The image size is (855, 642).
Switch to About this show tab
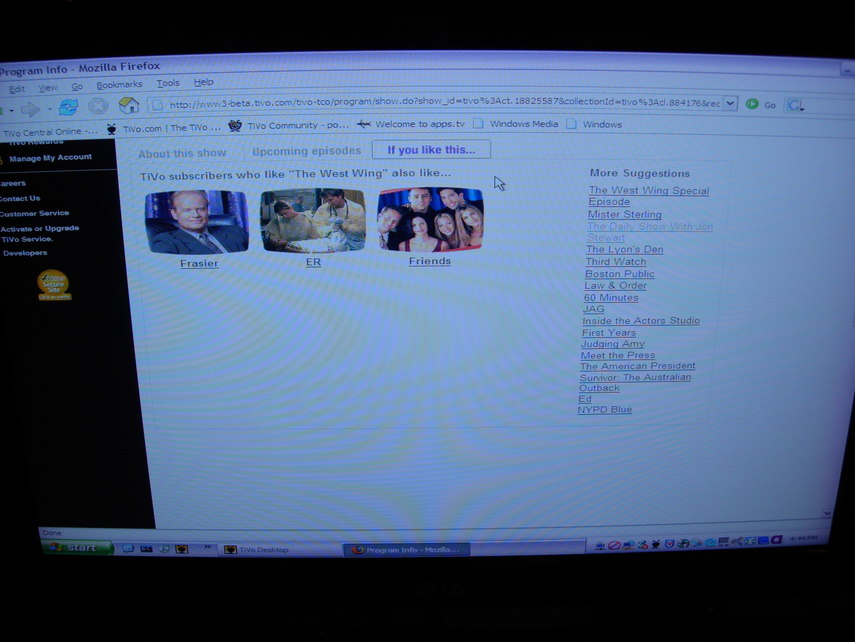tap(182, 153)
